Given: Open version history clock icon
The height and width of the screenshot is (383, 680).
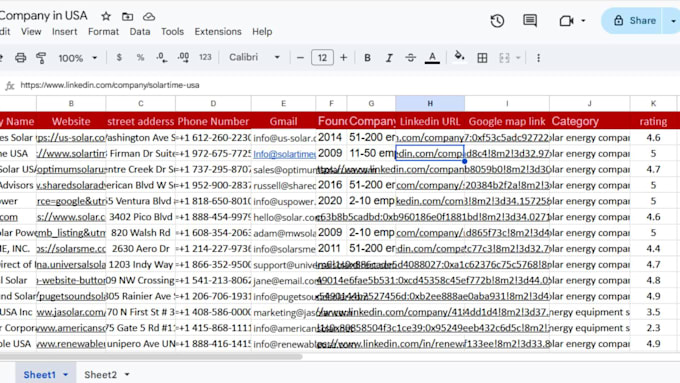Looking at the screenshot, I should pyautogui.click(x=497, y=20).
